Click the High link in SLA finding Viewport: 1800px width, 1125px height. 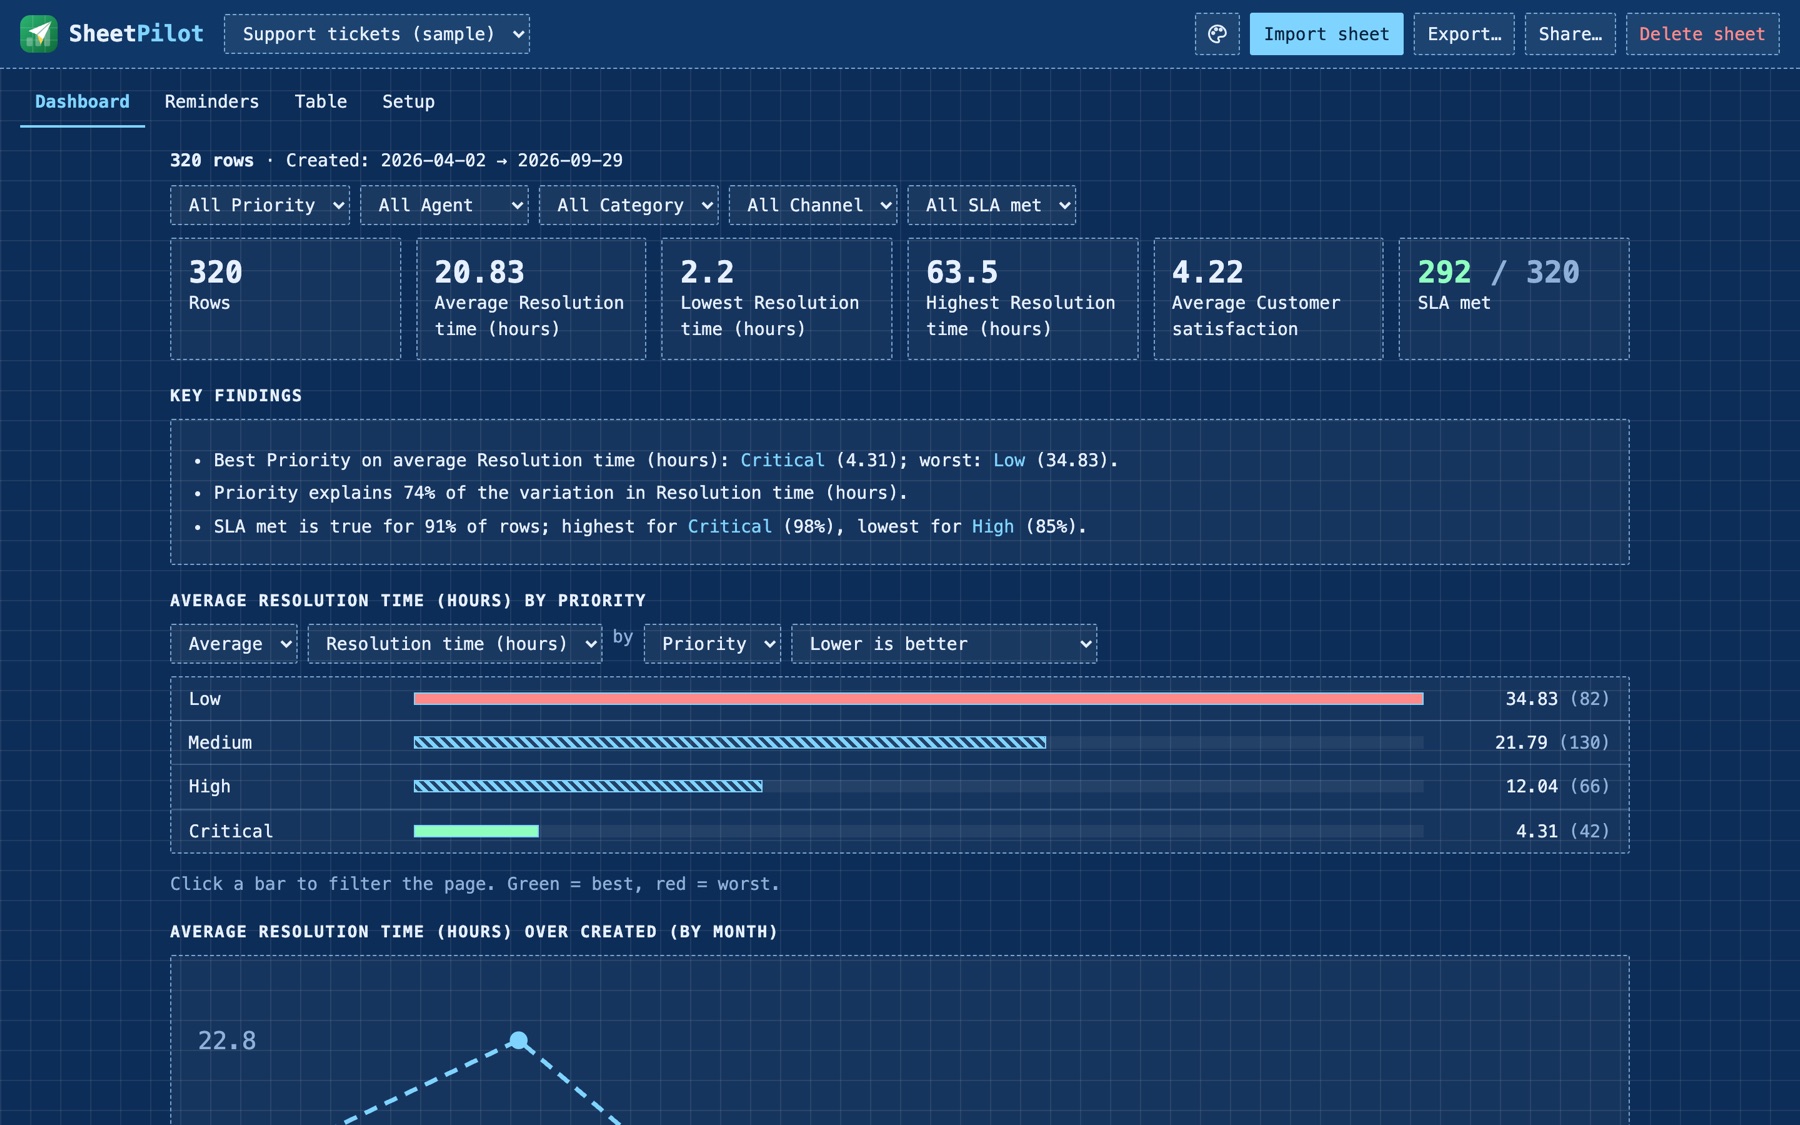pos(993,526)
